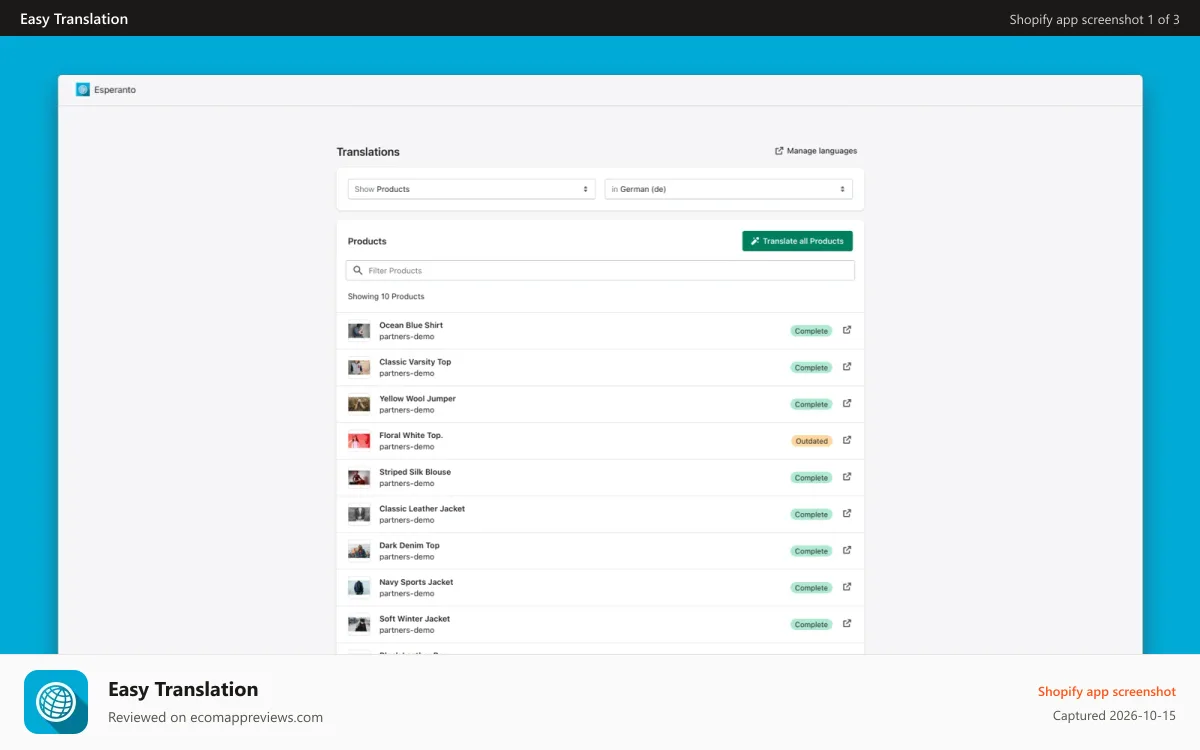This screenshot has height=750, width=1200.
Task: Open the Ocean Blue Shirt product name
Action: point(411,325)
